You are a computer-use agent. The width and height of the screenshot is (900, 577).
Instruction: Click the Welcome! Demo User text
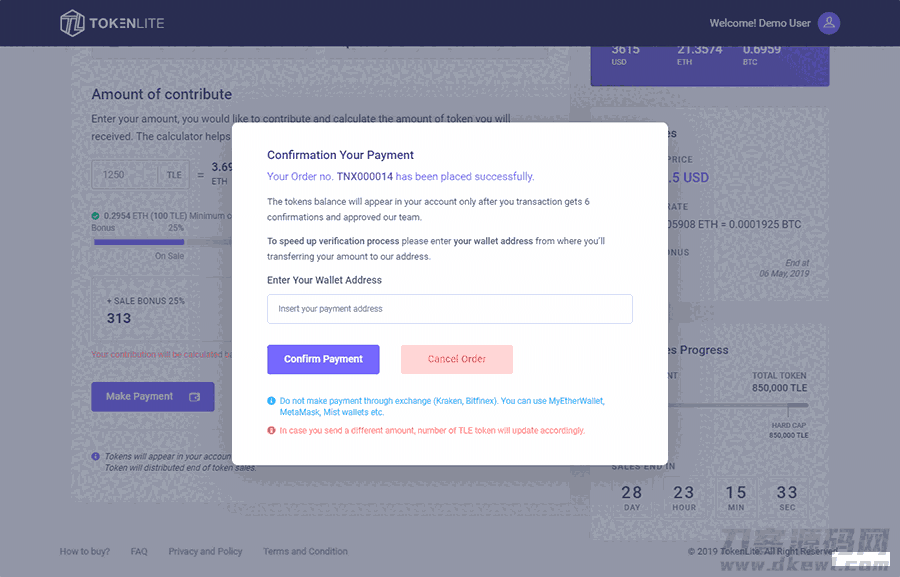(x=759, y=23)
